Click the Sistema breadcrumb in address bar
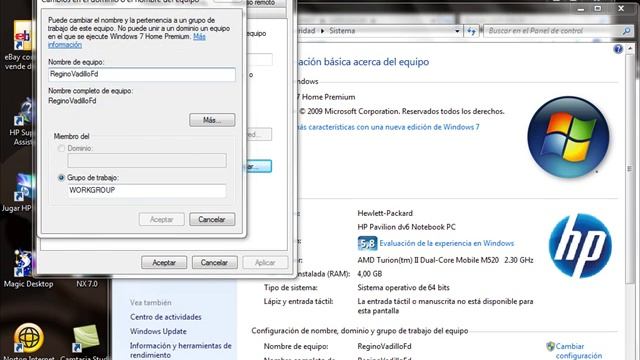 (342, 31)
